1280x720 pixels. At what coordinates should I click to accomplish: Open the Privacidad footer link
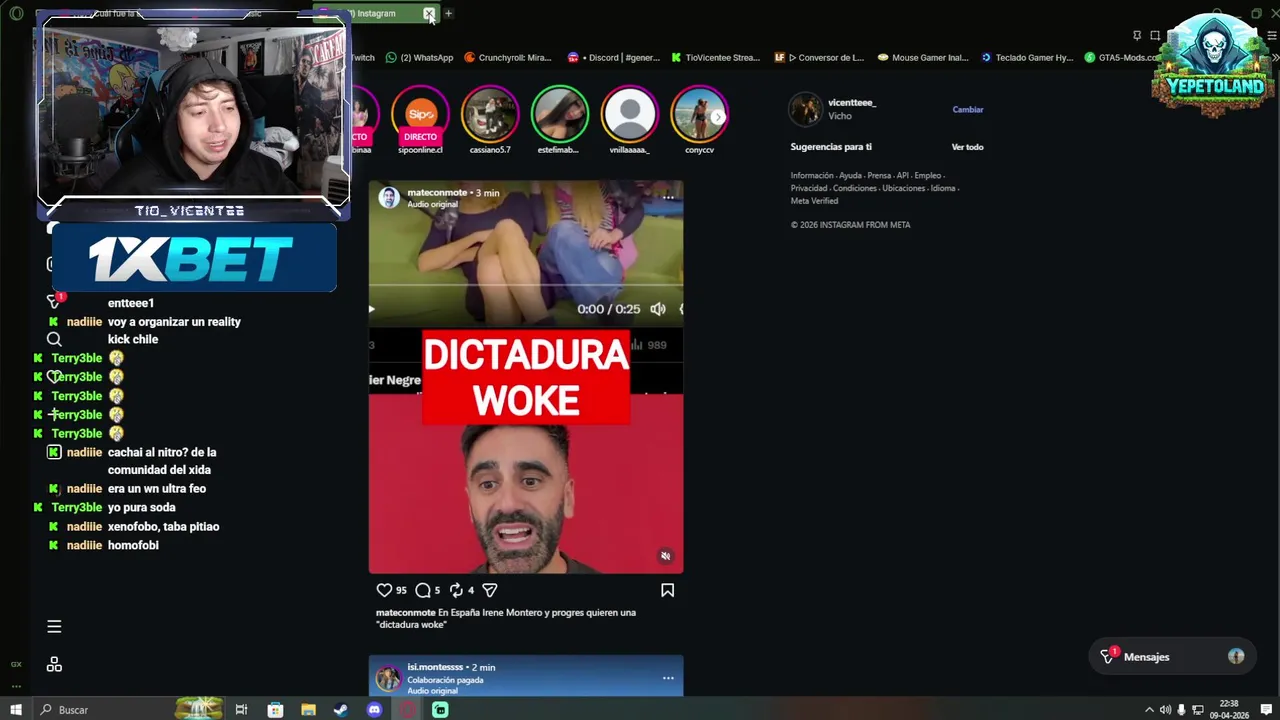(x=808, y=188)
